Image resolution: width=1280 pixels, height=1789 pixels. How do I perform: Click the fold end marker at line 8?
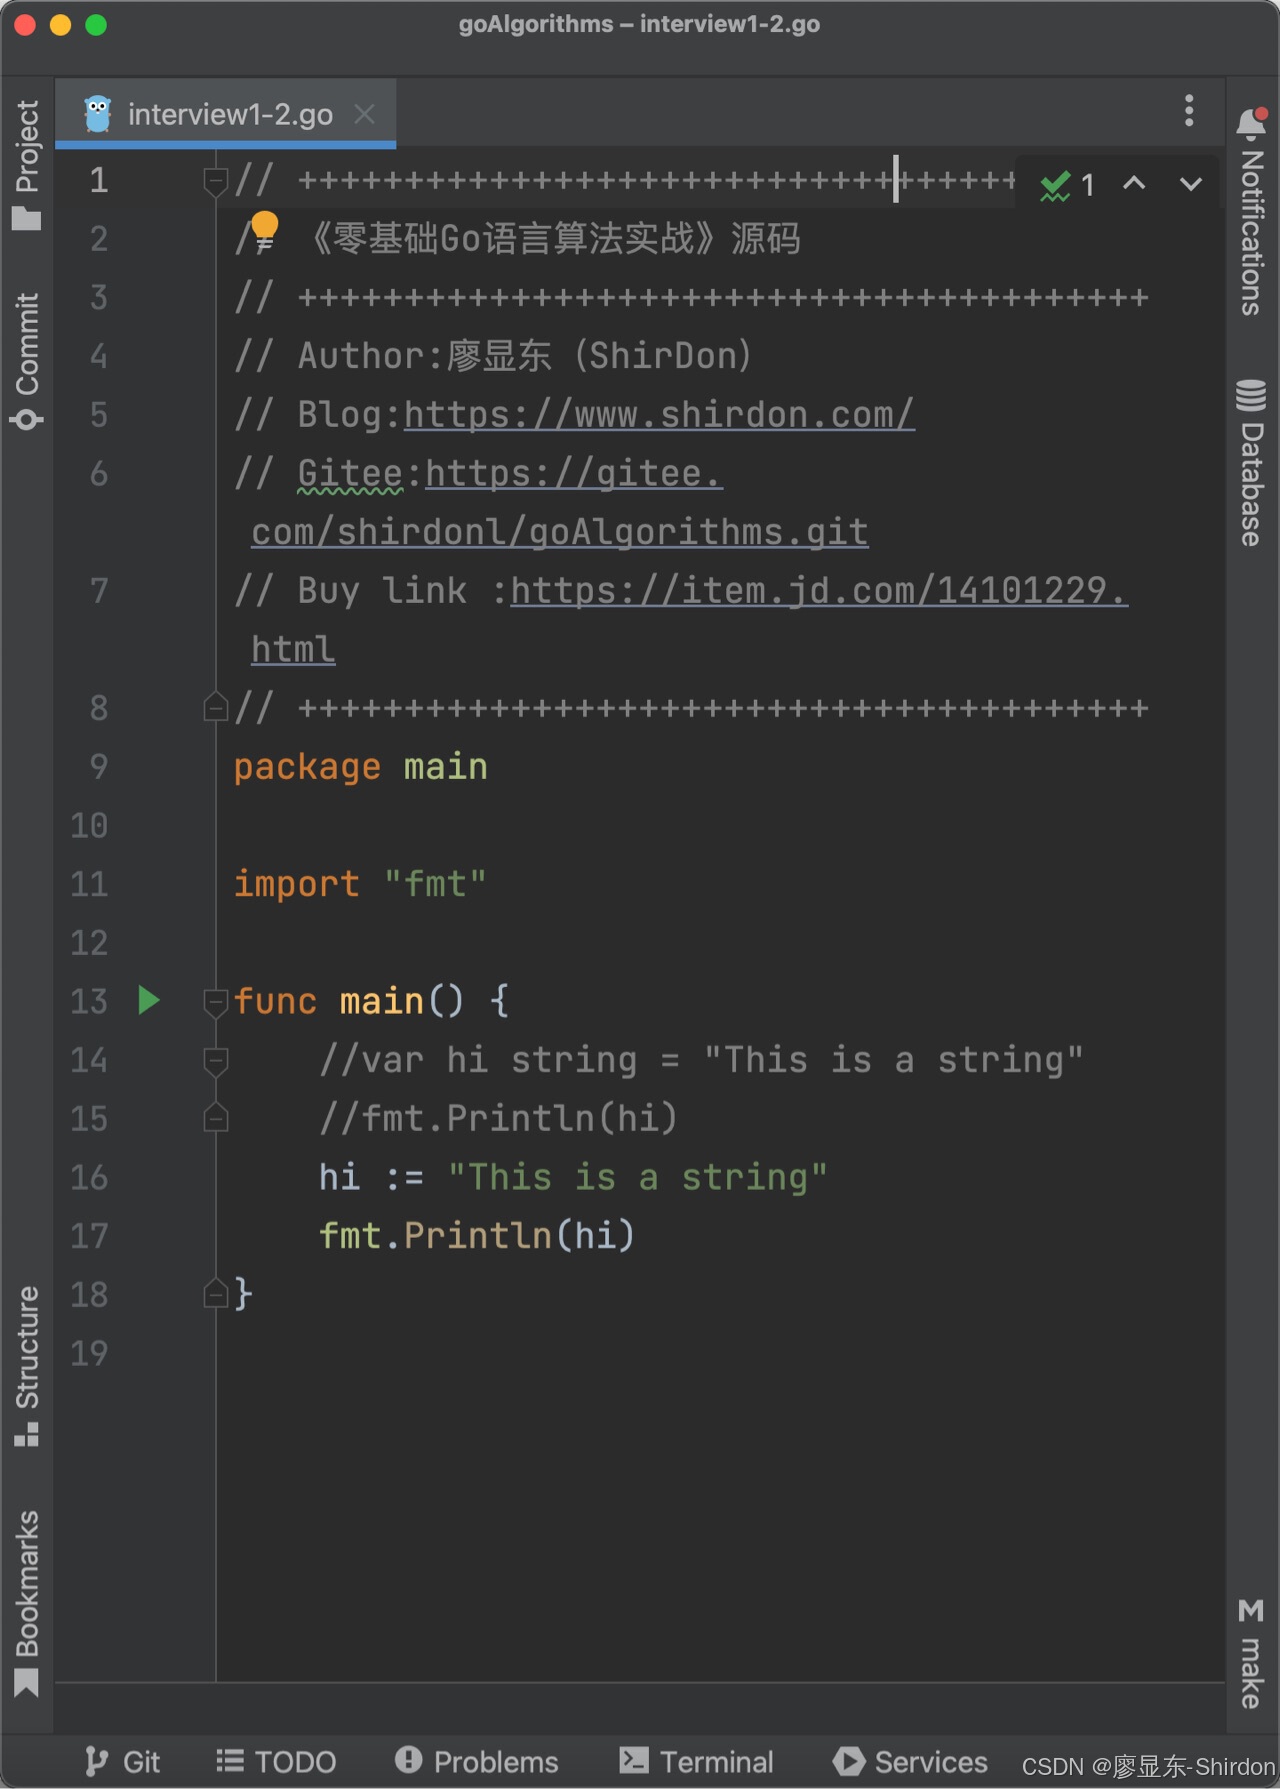pos(215,708)
